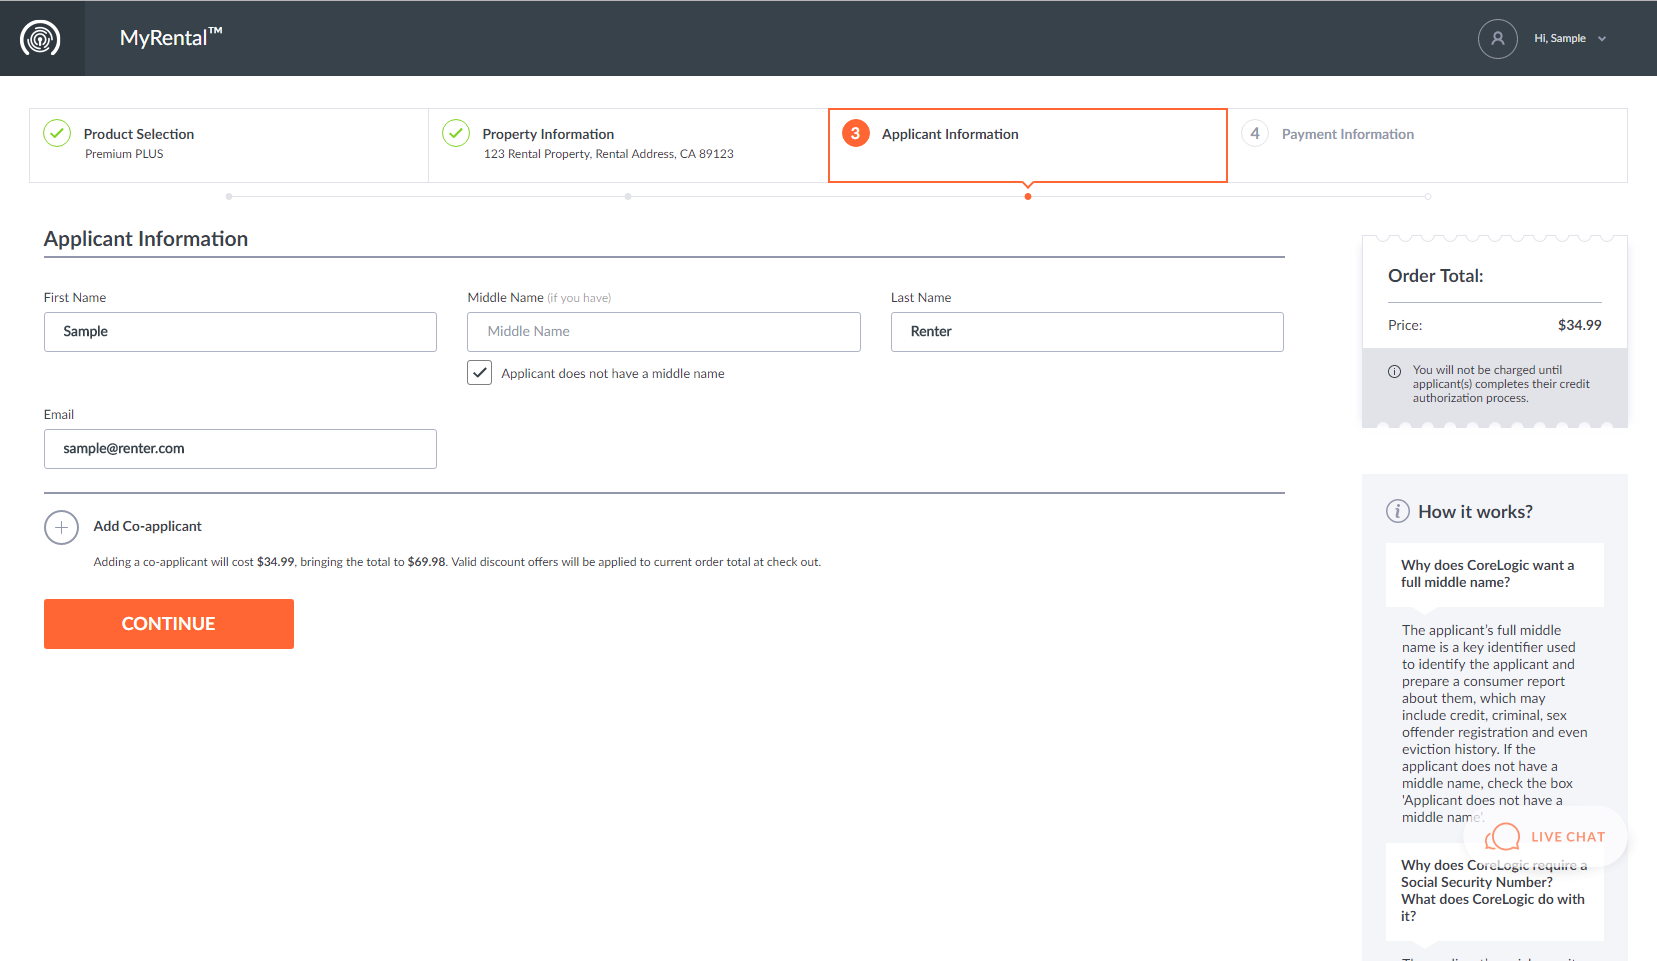Viewport: 1657px width, 961px height.
Task: Expand the Add Co-applicant section
Action: 147,526
